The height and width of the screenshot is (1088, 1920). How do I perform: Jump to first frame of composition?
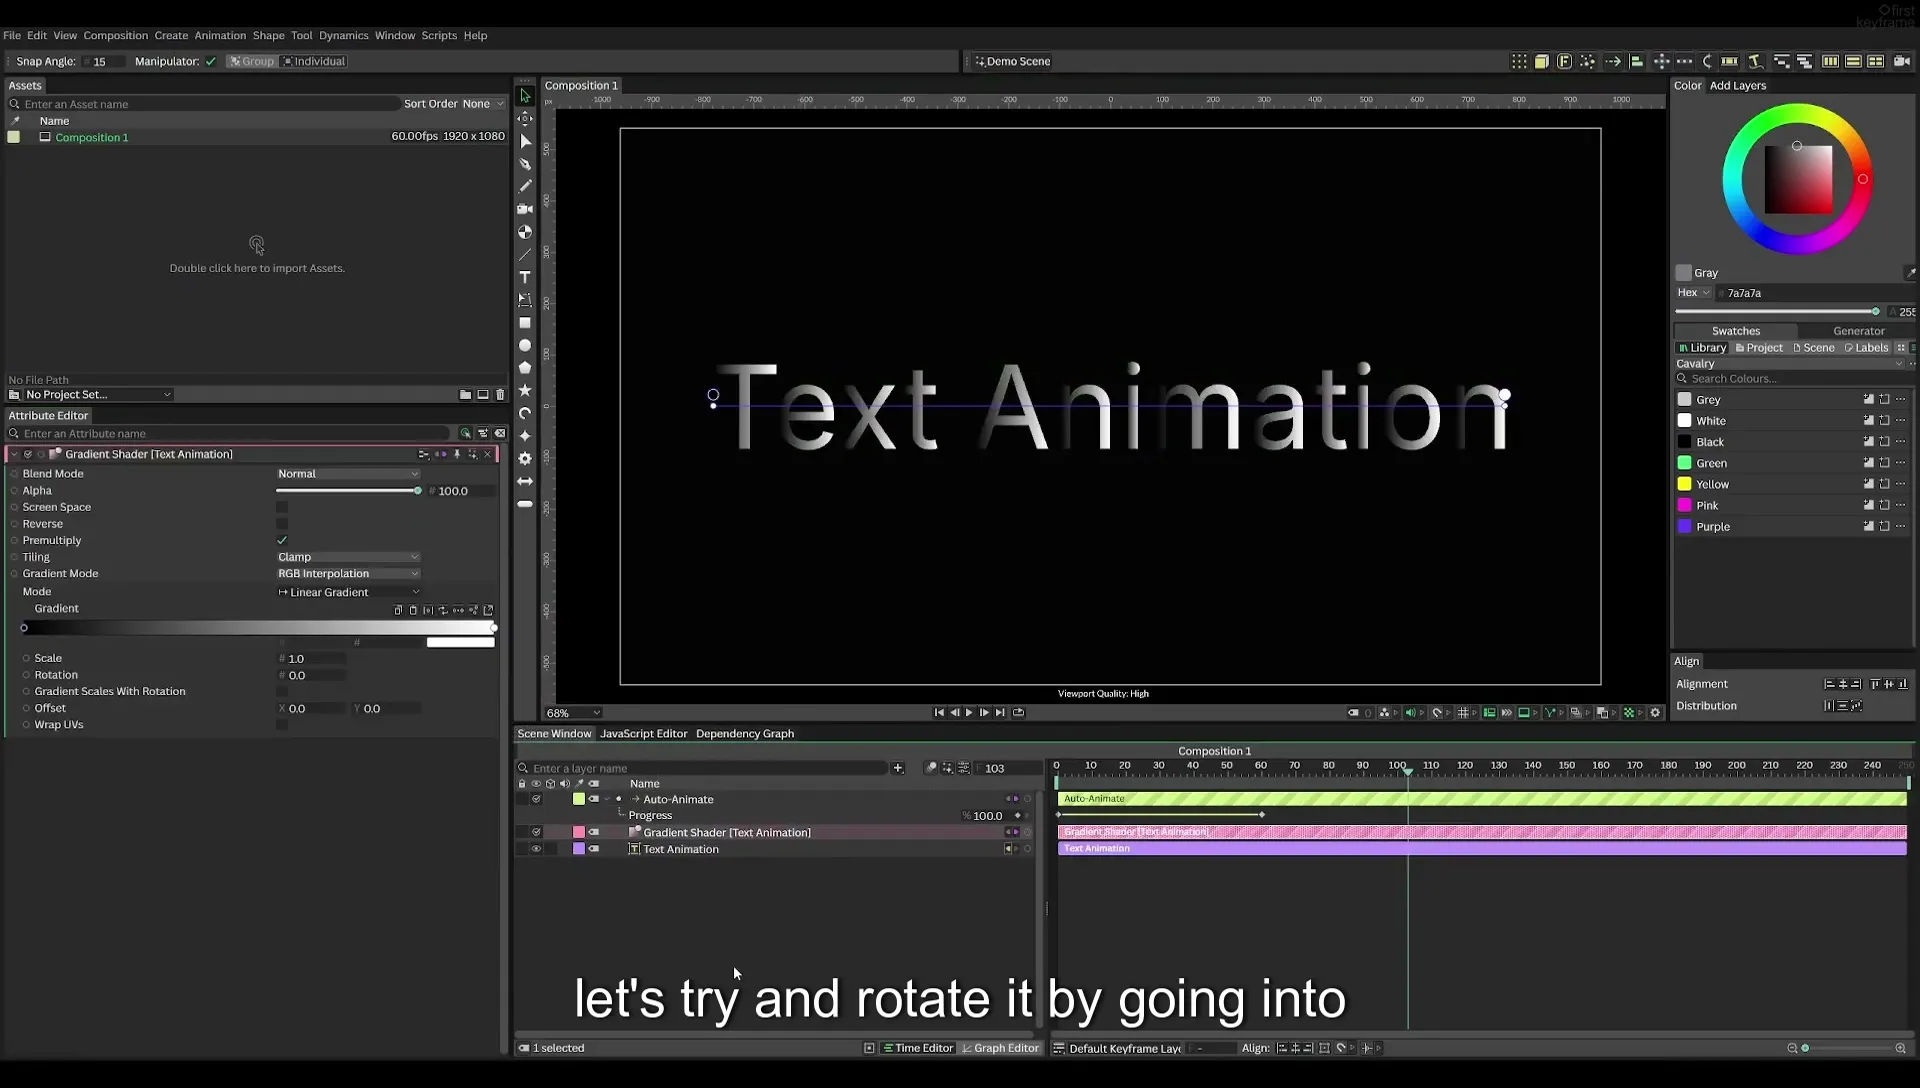(939, 713)
